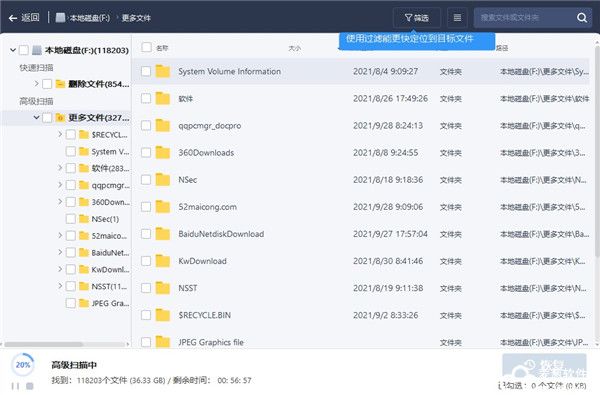Viewport: 600px width, 395px height.
Task: Click the 本地磁盘(F:) breadcrumb item
Action: click(x=90, y=18)
